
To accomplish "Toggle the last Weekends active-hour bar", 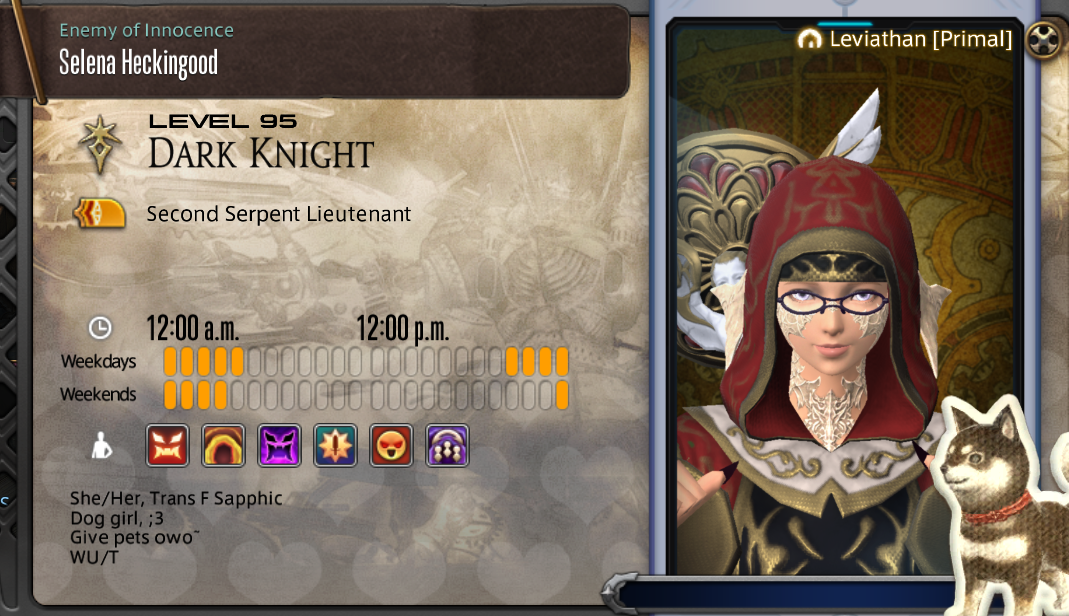I will pos(562,395).
